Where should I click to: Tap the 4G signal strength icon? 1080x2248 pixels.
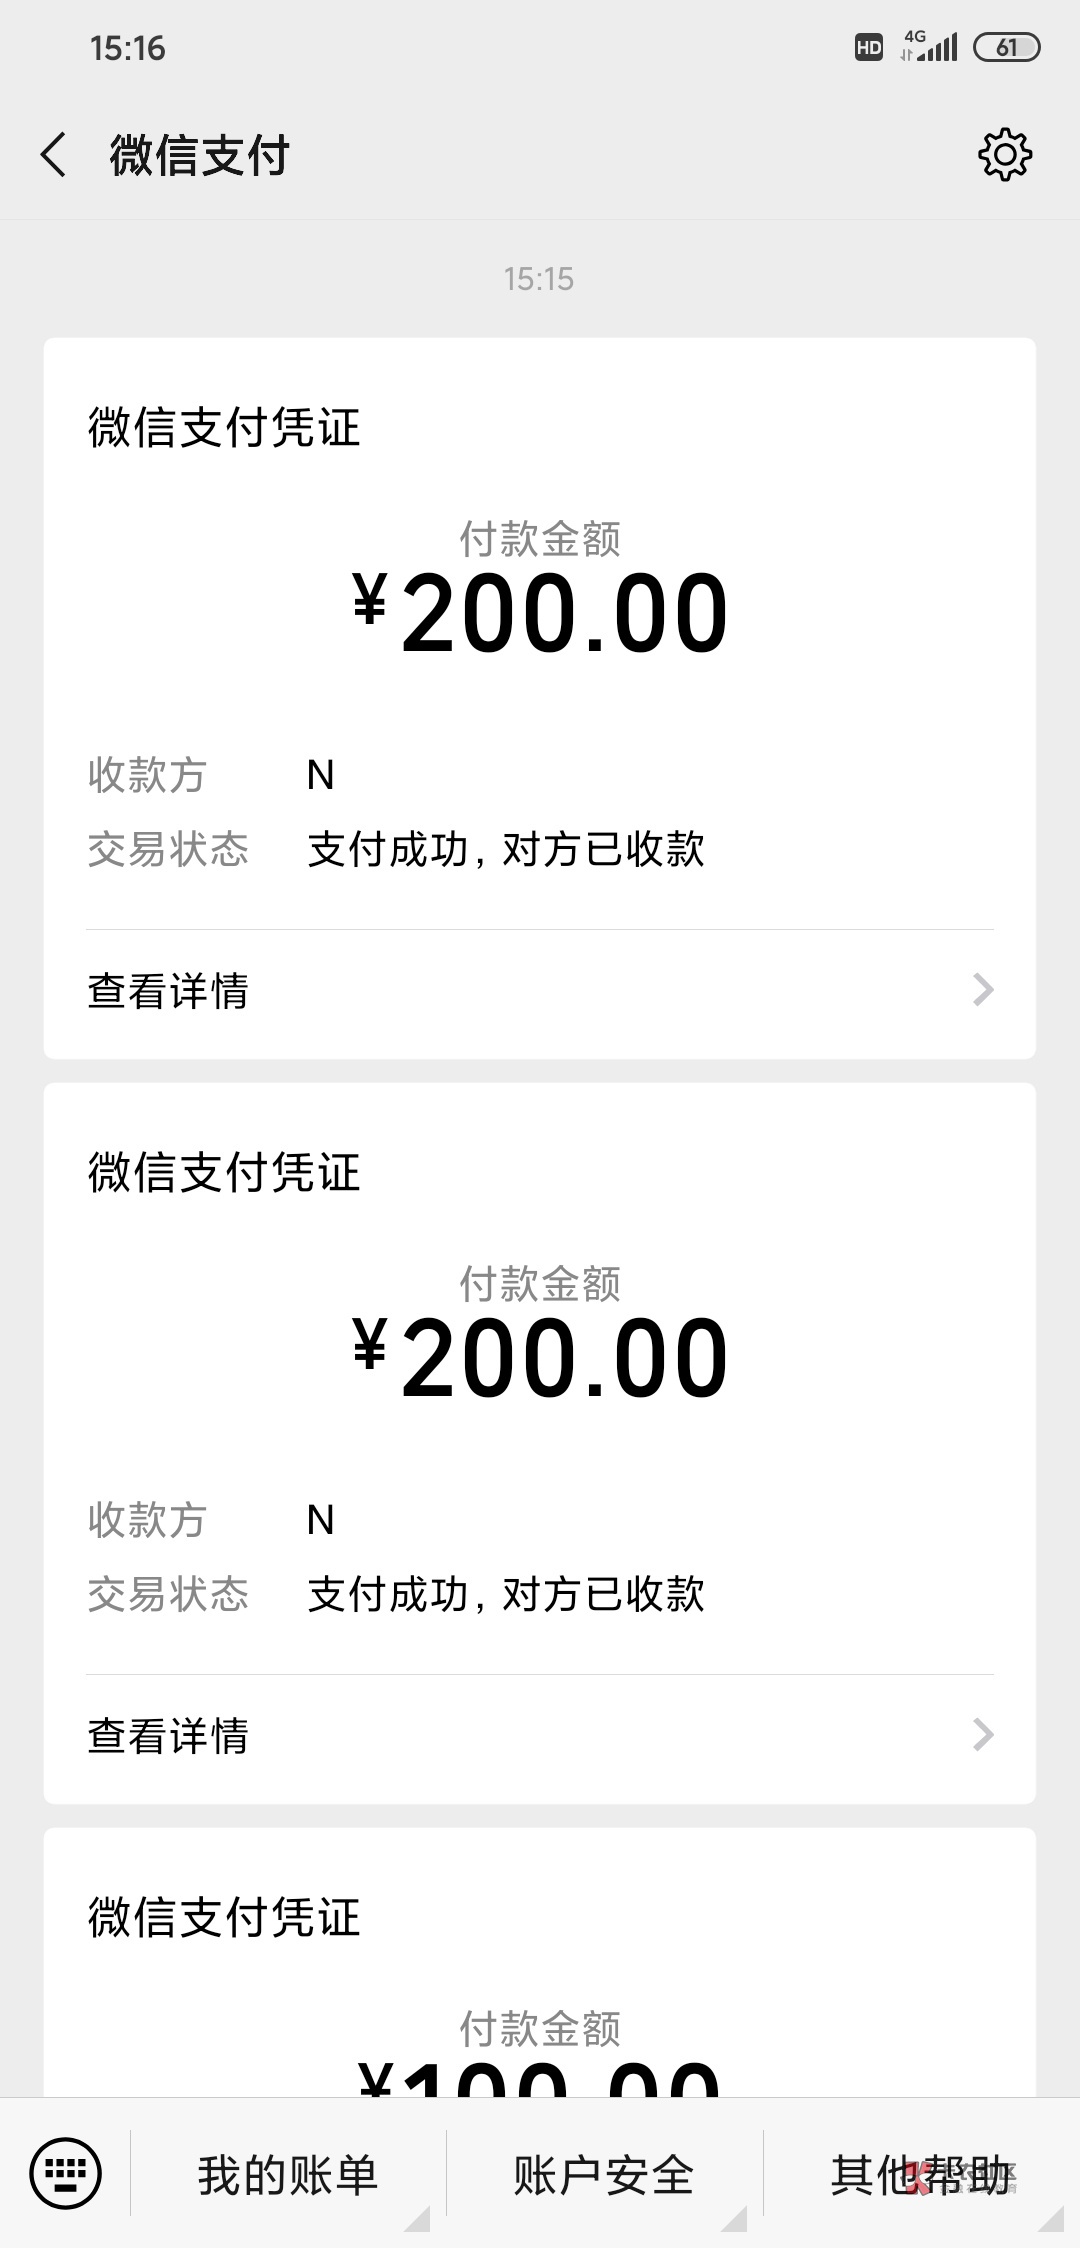click(x=930, y=46)
